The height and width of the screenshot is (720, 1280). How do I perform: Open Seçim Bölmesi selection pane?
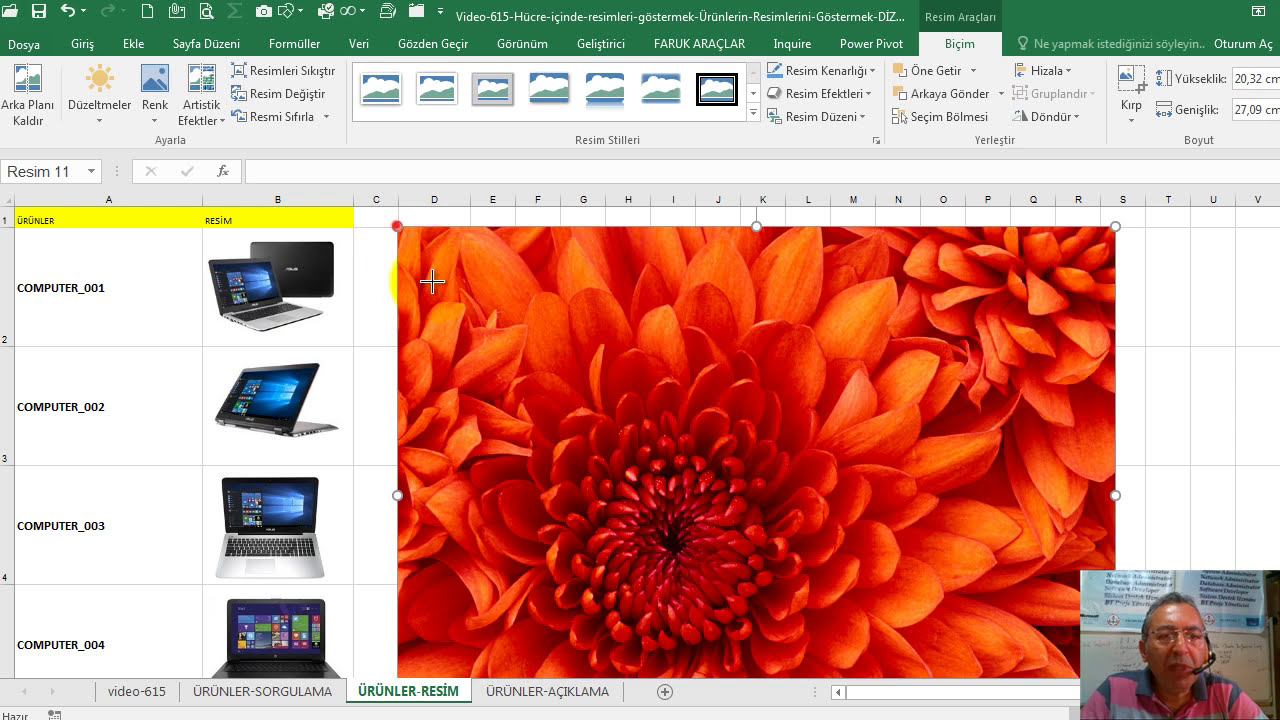coord(940,117)
